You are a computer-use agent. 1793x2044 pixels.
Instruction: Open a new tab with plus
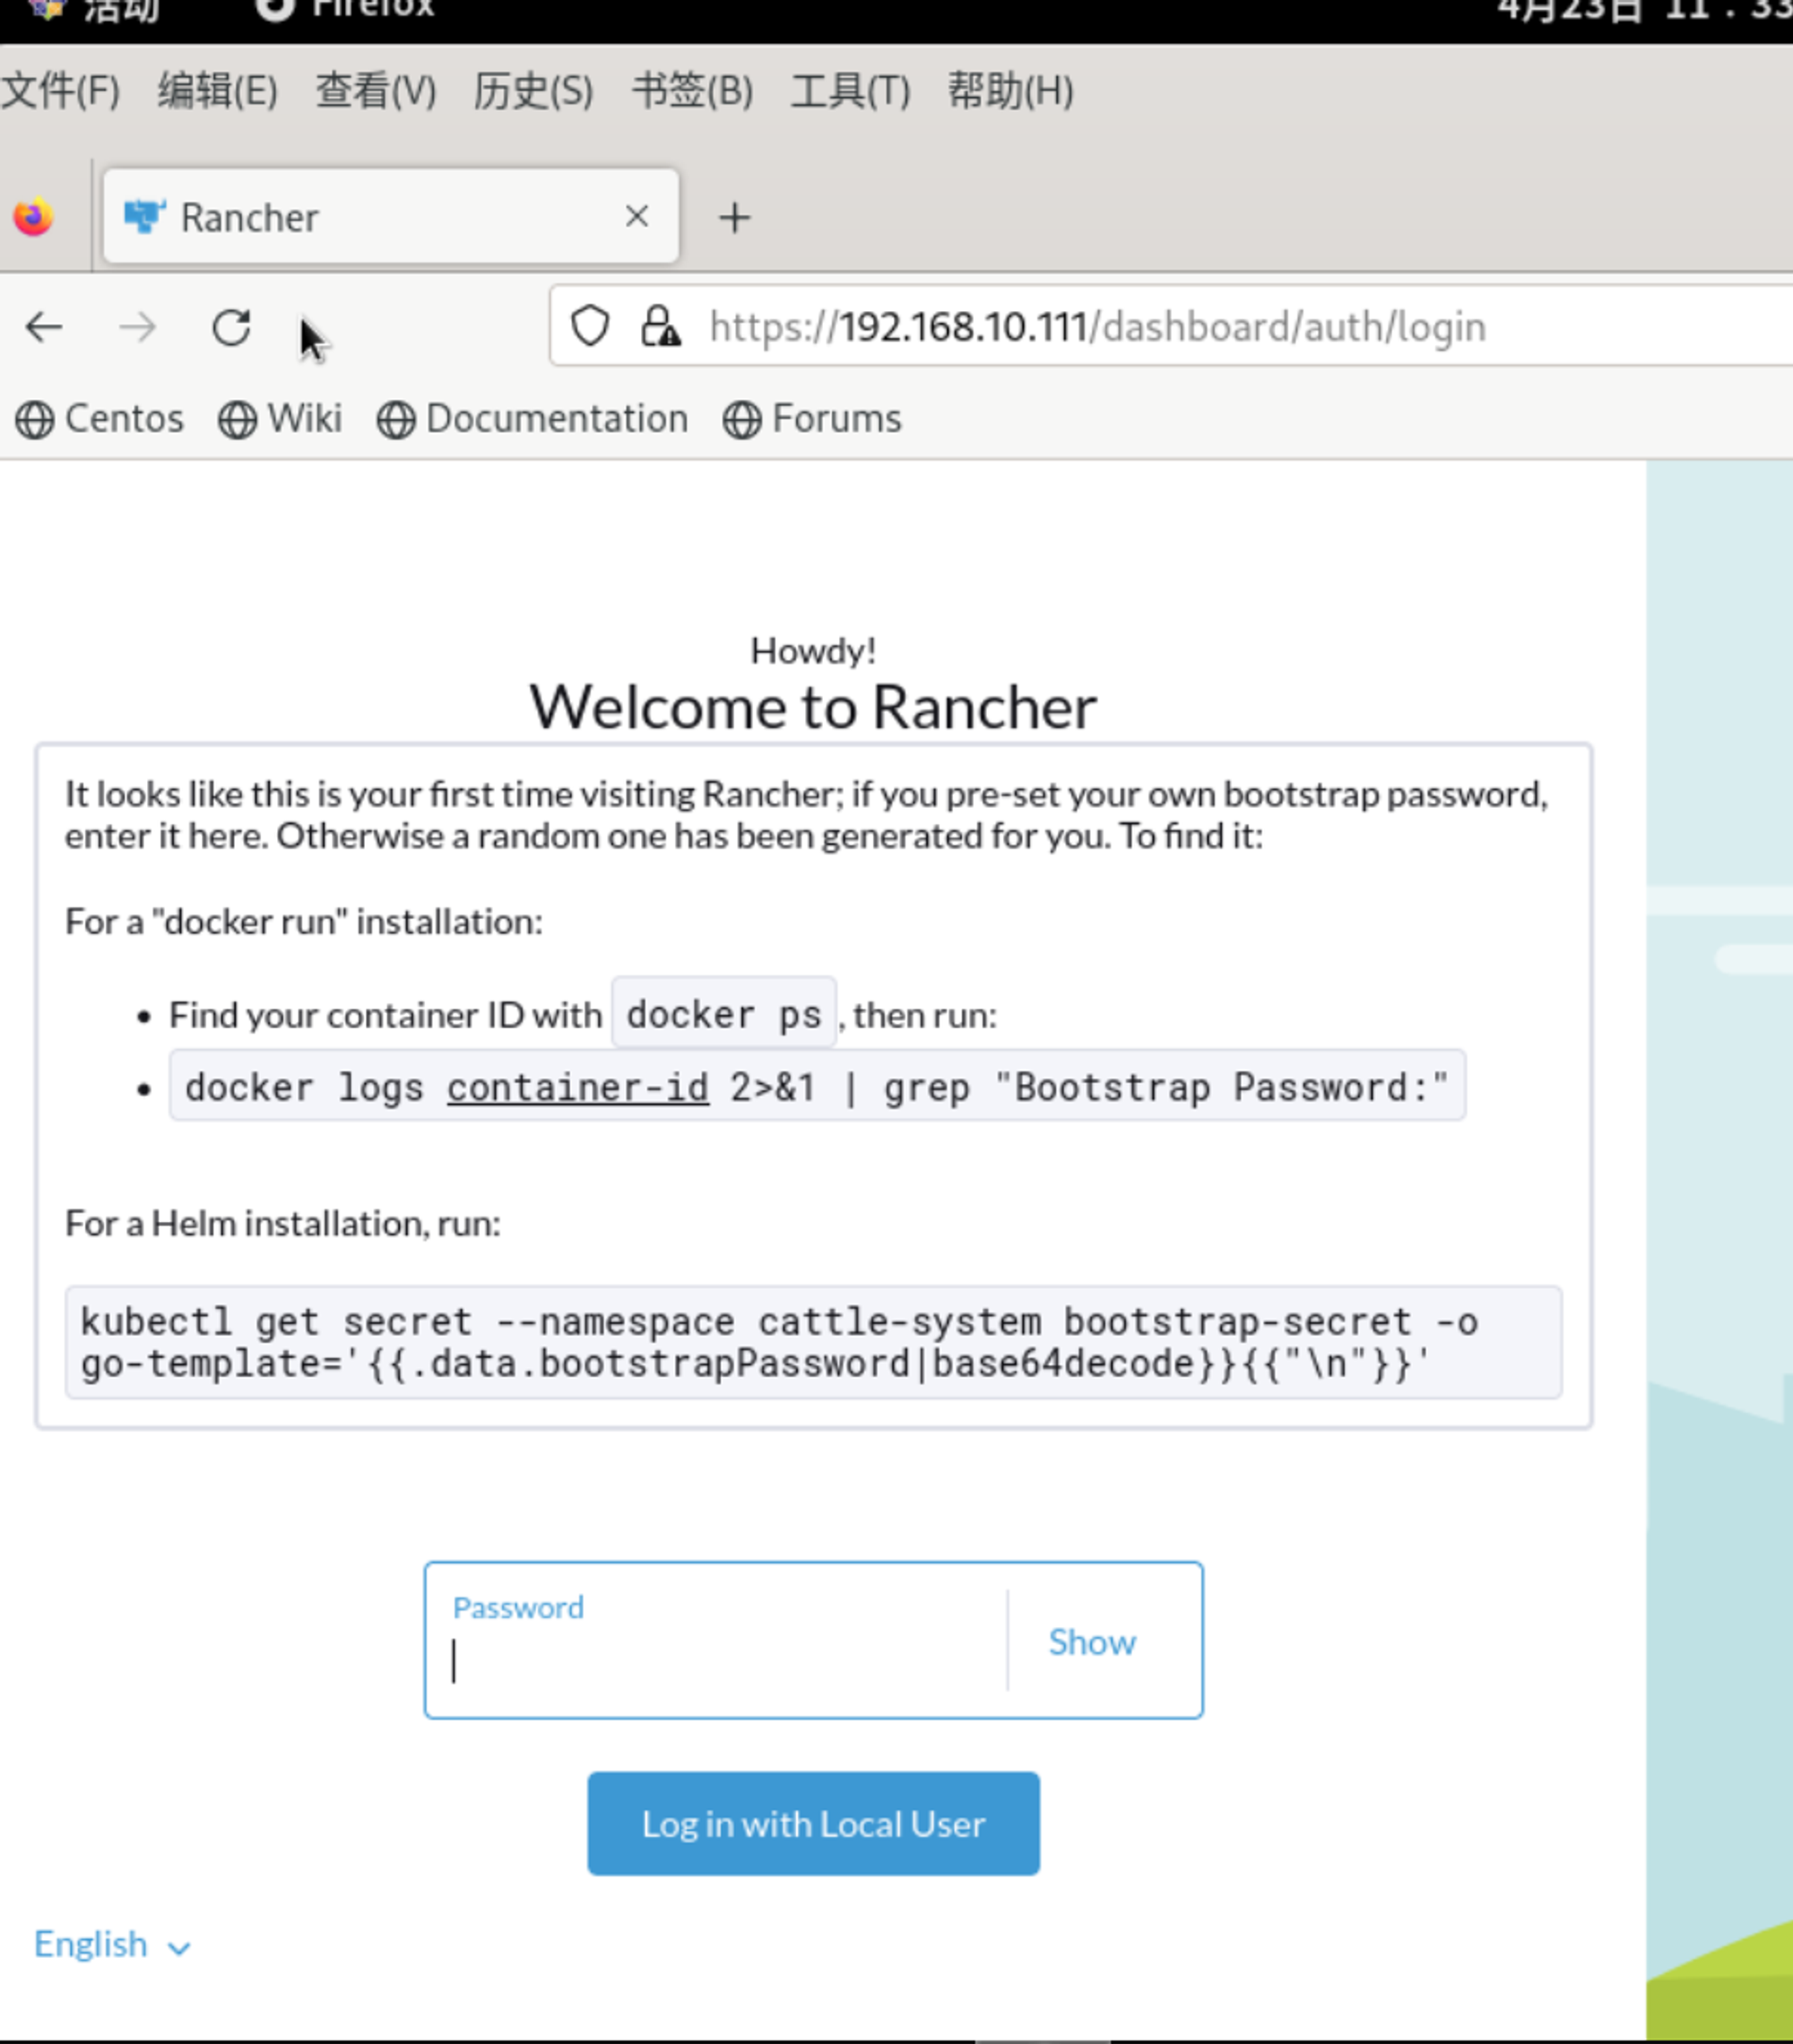pyautogui.click(x=734, y=217)
